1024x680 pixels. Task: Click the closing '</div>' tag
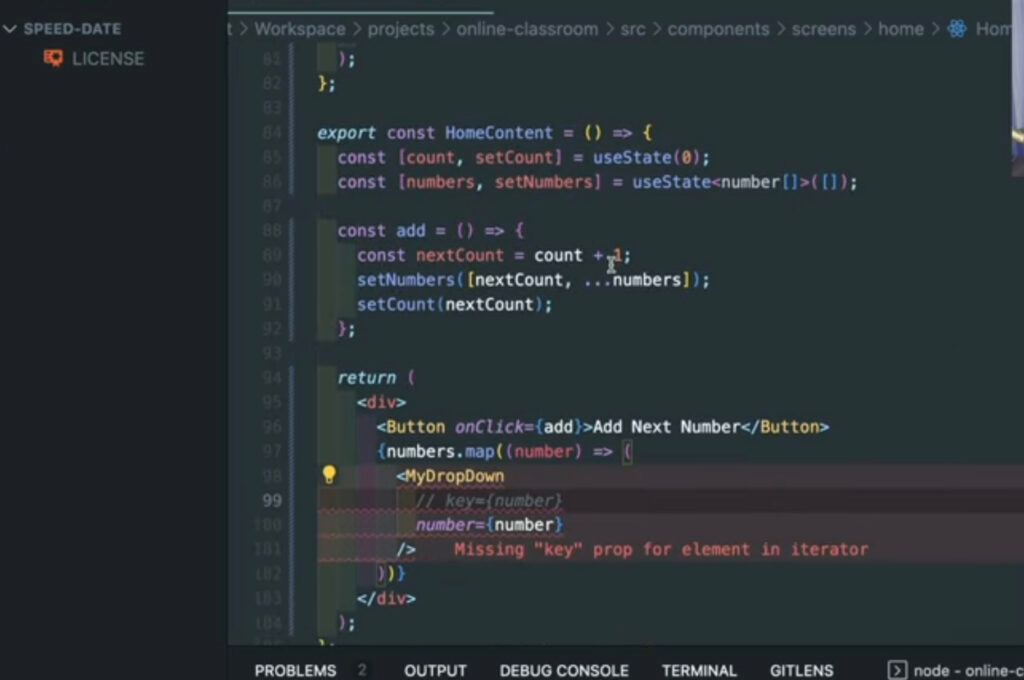[x=386, y=598]
